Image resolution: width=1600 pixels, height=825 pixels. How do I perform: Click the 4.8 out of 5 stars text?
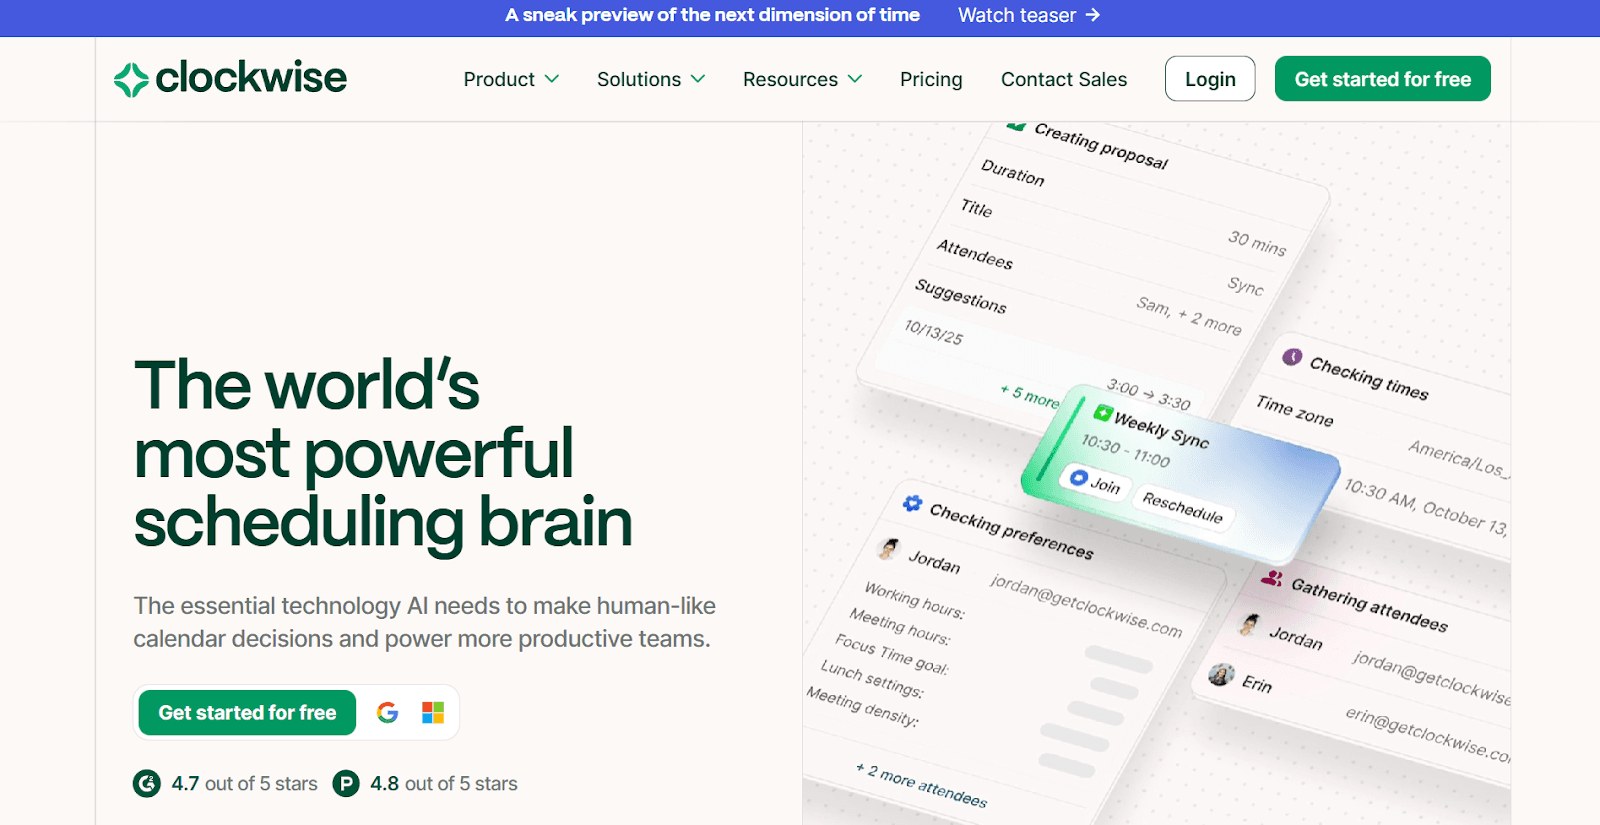tap(444, 783)
